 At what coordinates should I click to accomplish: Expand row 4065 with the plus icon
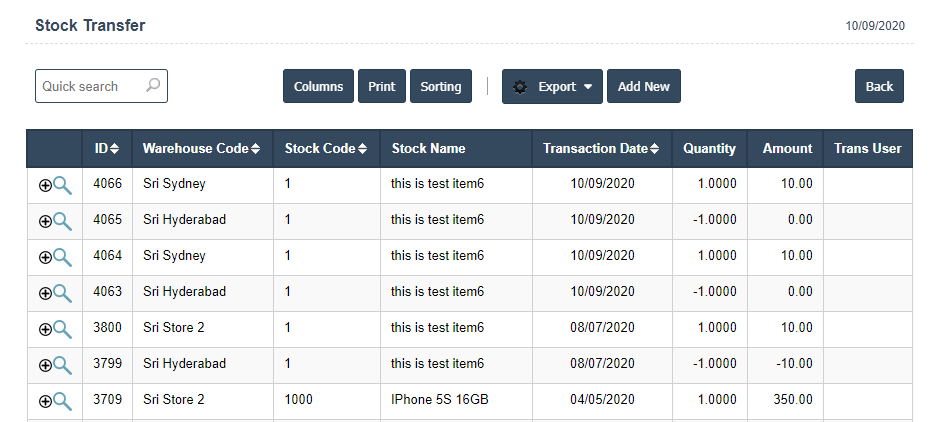45,221
